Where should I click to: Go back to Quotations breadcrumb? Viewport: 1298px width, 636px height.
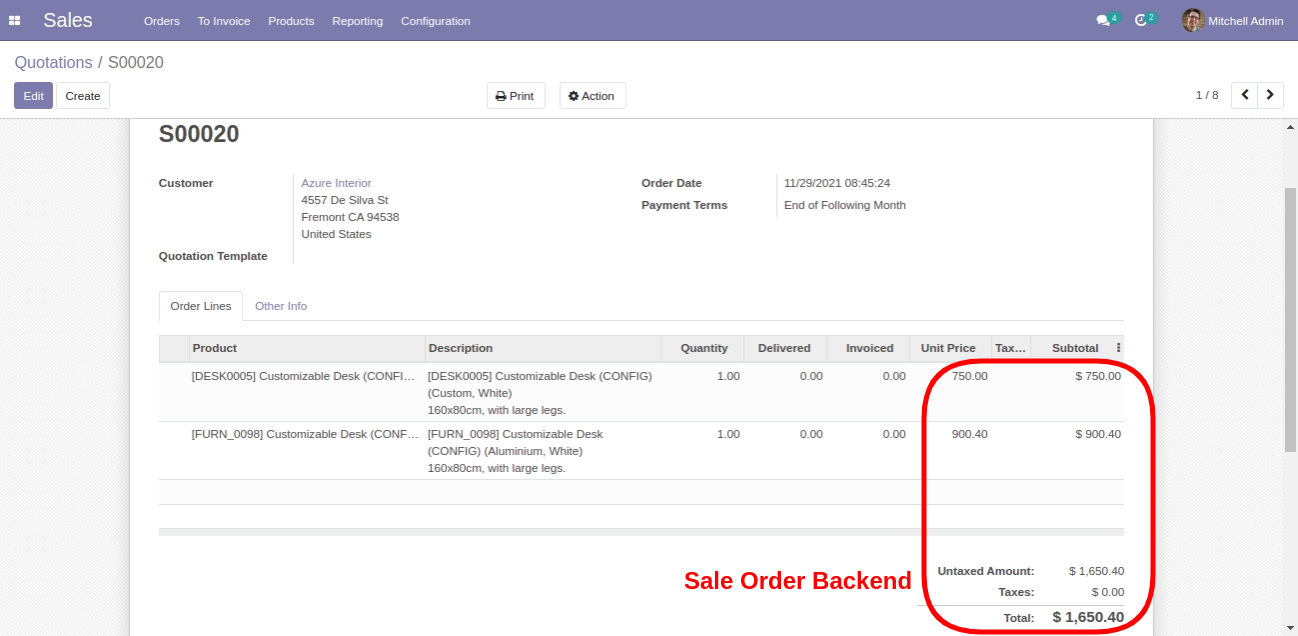53,63
